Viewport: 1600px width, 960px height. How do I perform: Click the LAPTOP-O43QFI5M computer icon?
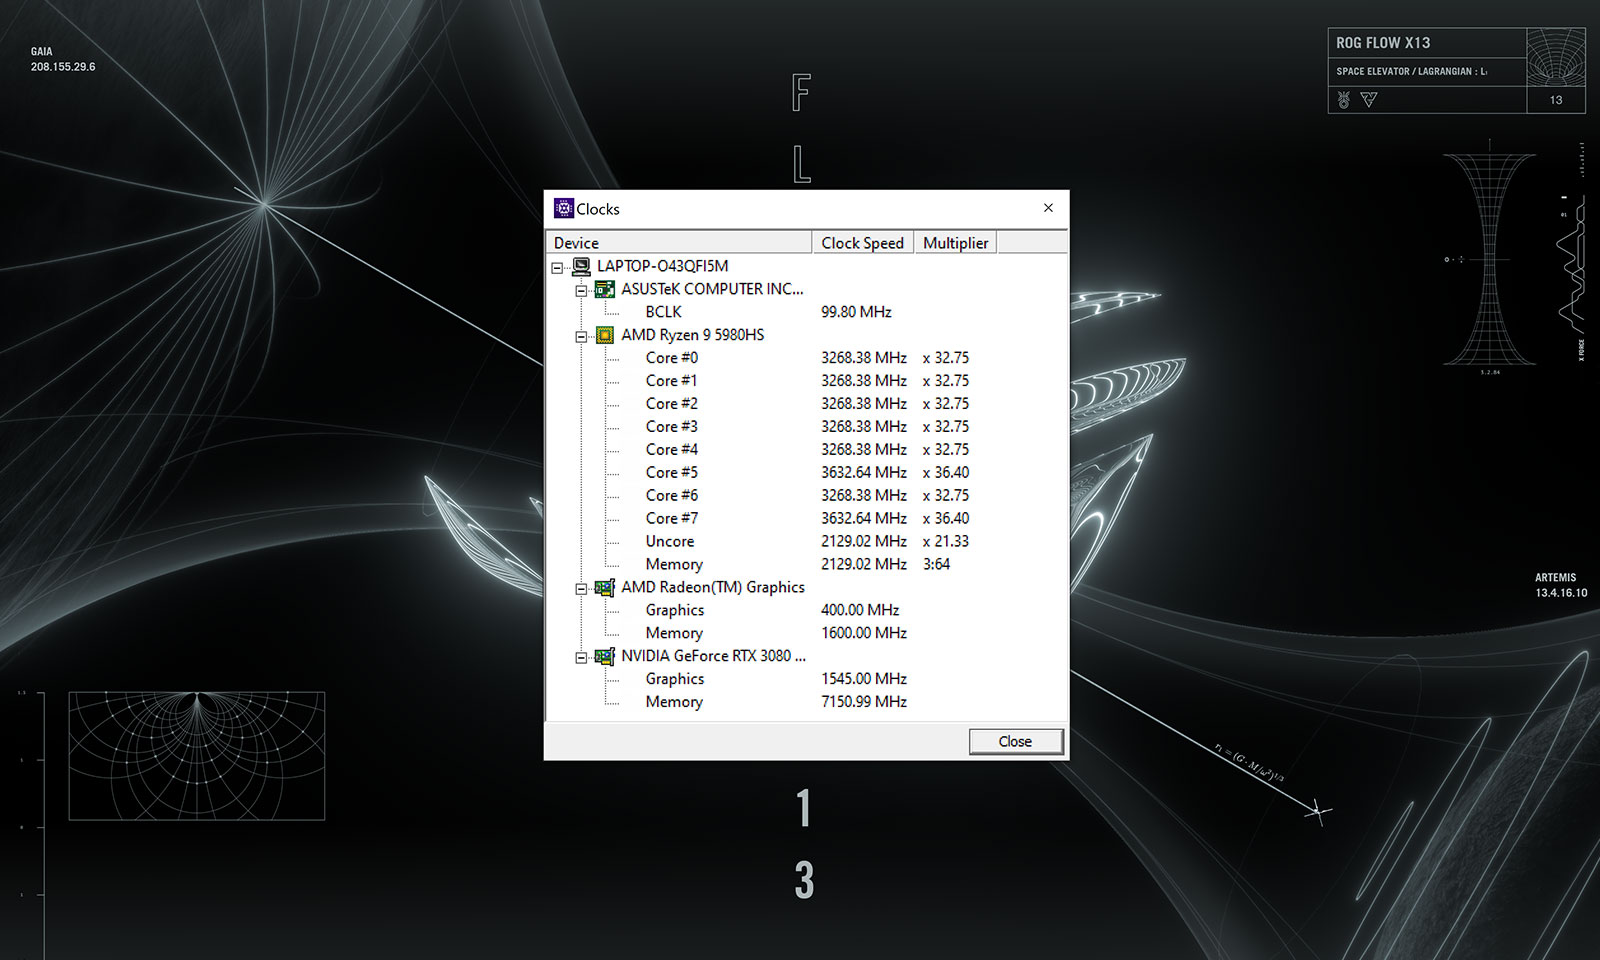click(581, 266)
